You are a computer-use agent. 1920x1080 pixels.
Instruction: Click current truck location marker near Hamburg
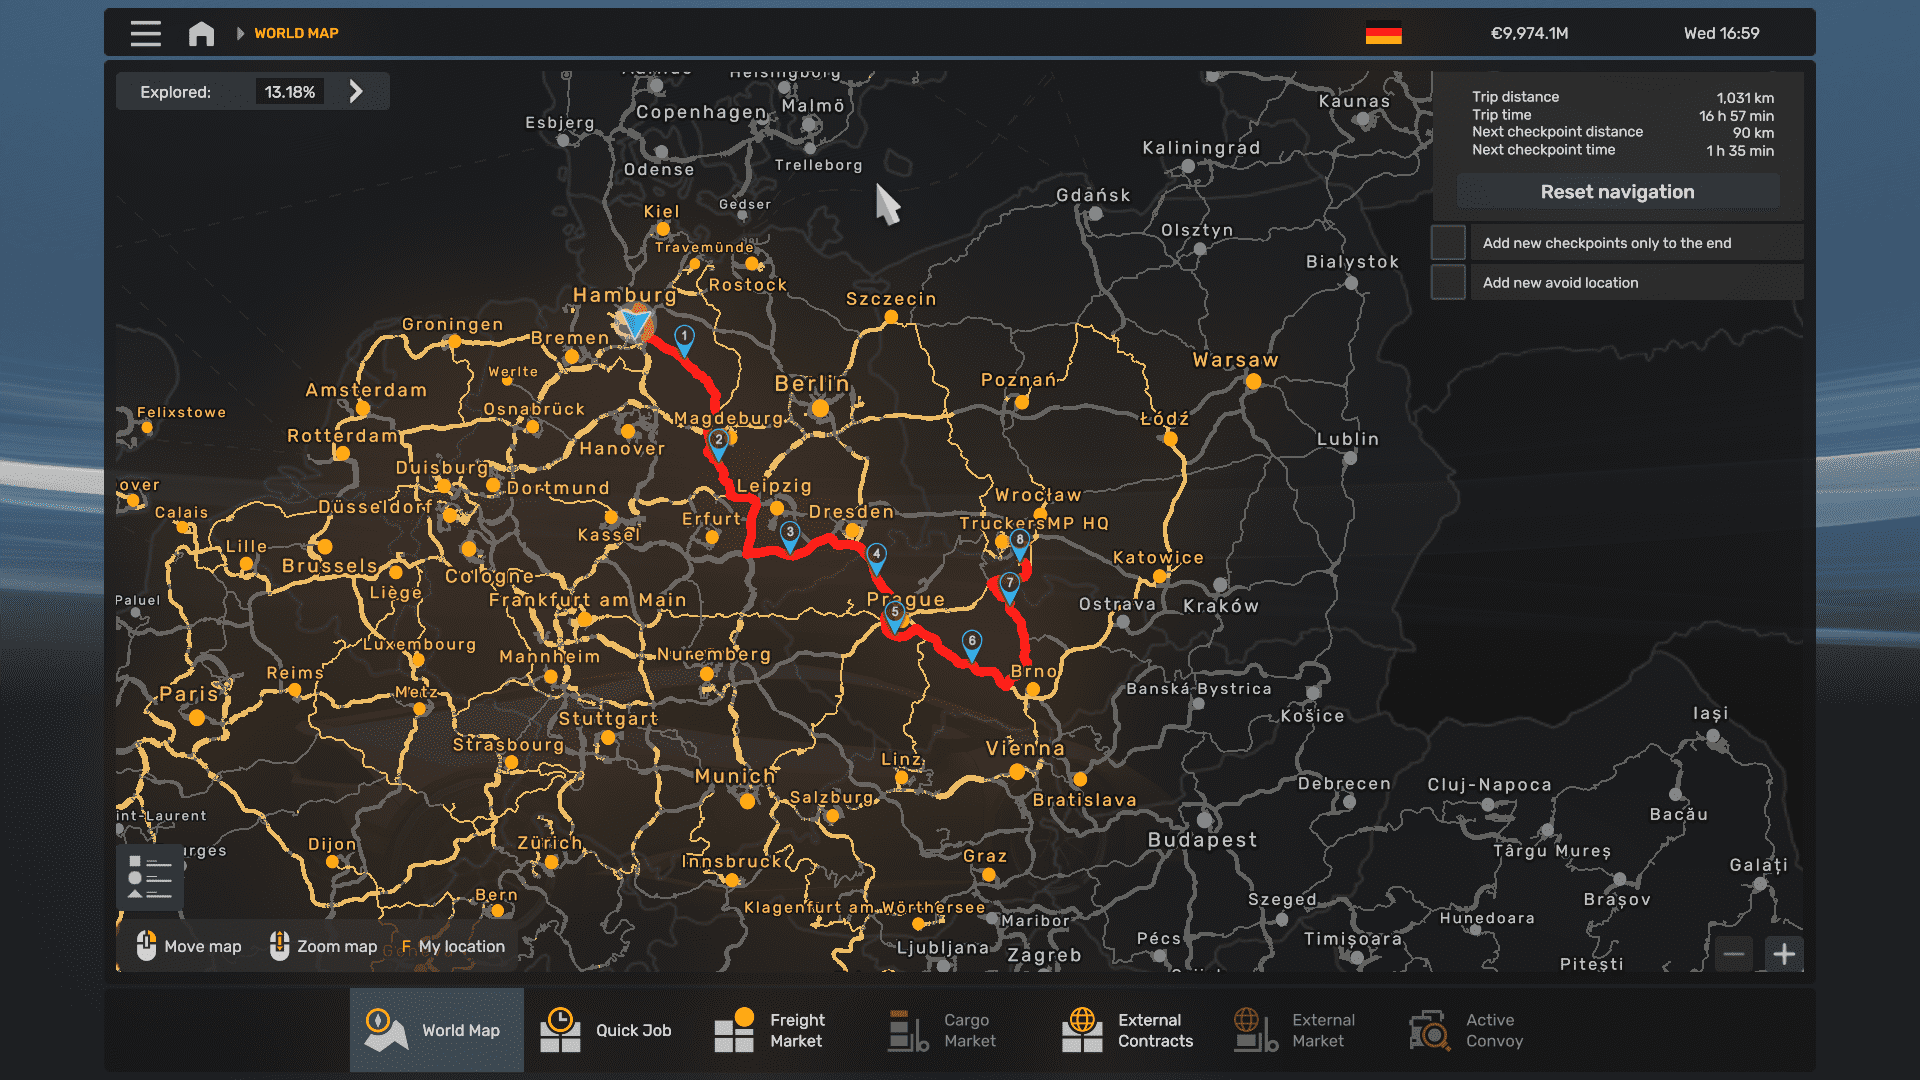click(634, 323)
